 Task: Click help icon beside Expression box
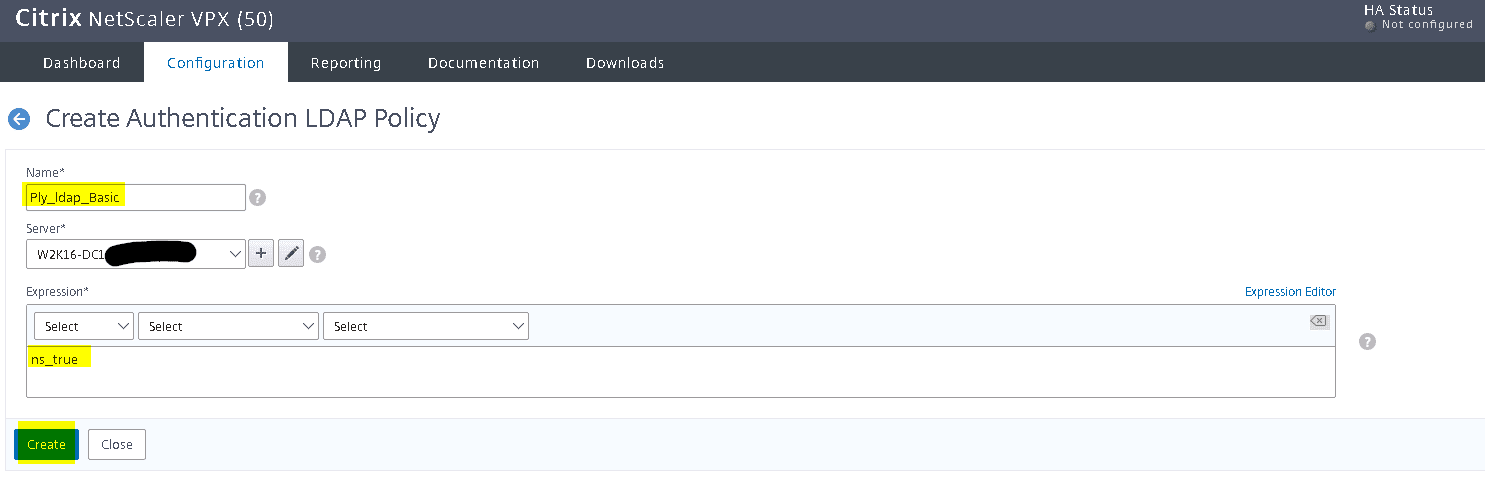coord(1367,342)
